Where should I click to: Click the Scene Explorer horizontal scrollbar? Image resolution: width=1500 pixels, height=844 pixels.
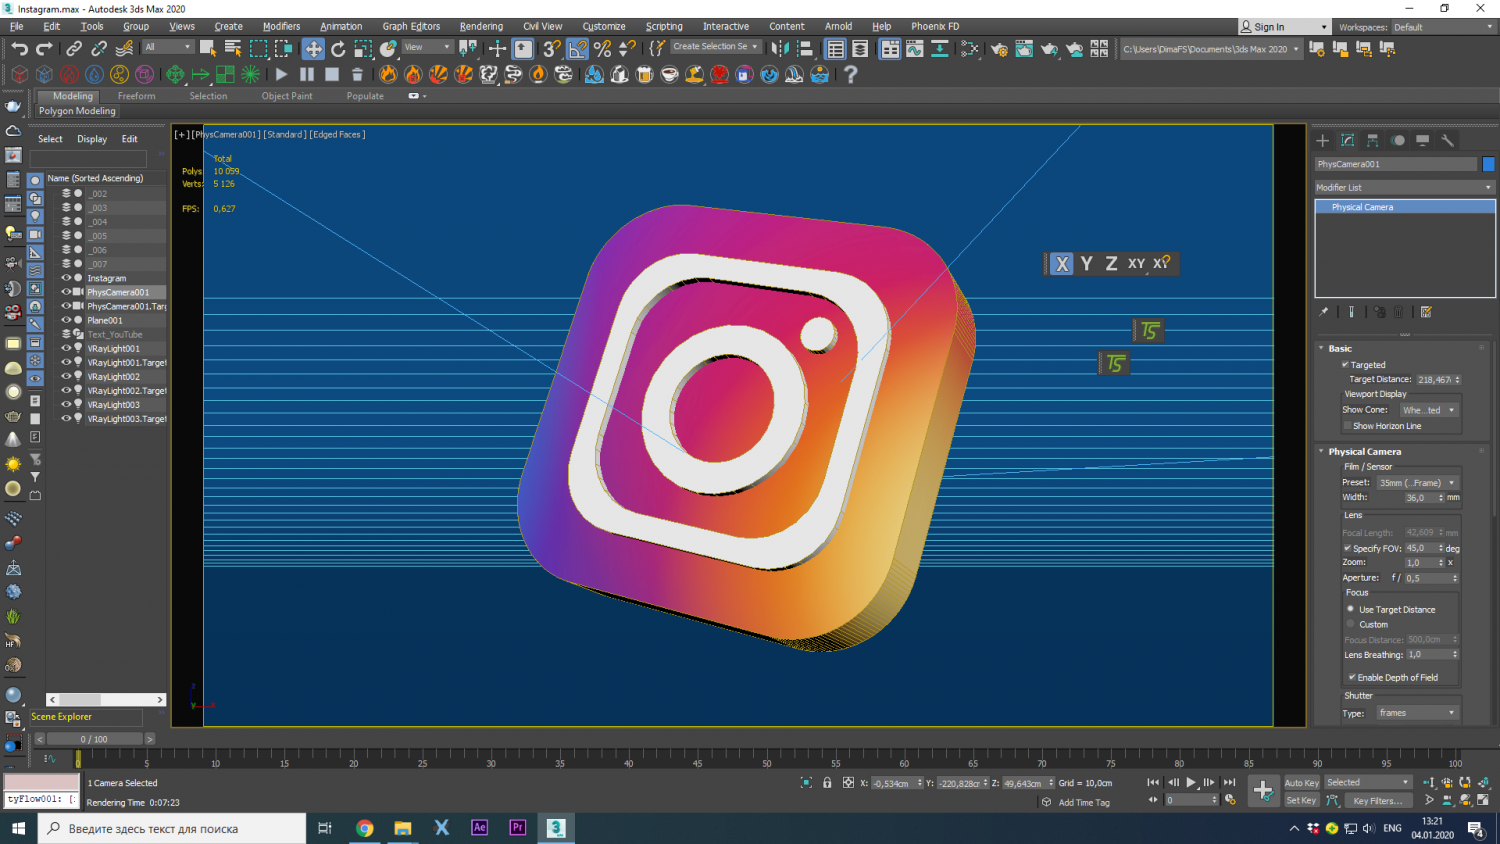(x=106, y=699)
